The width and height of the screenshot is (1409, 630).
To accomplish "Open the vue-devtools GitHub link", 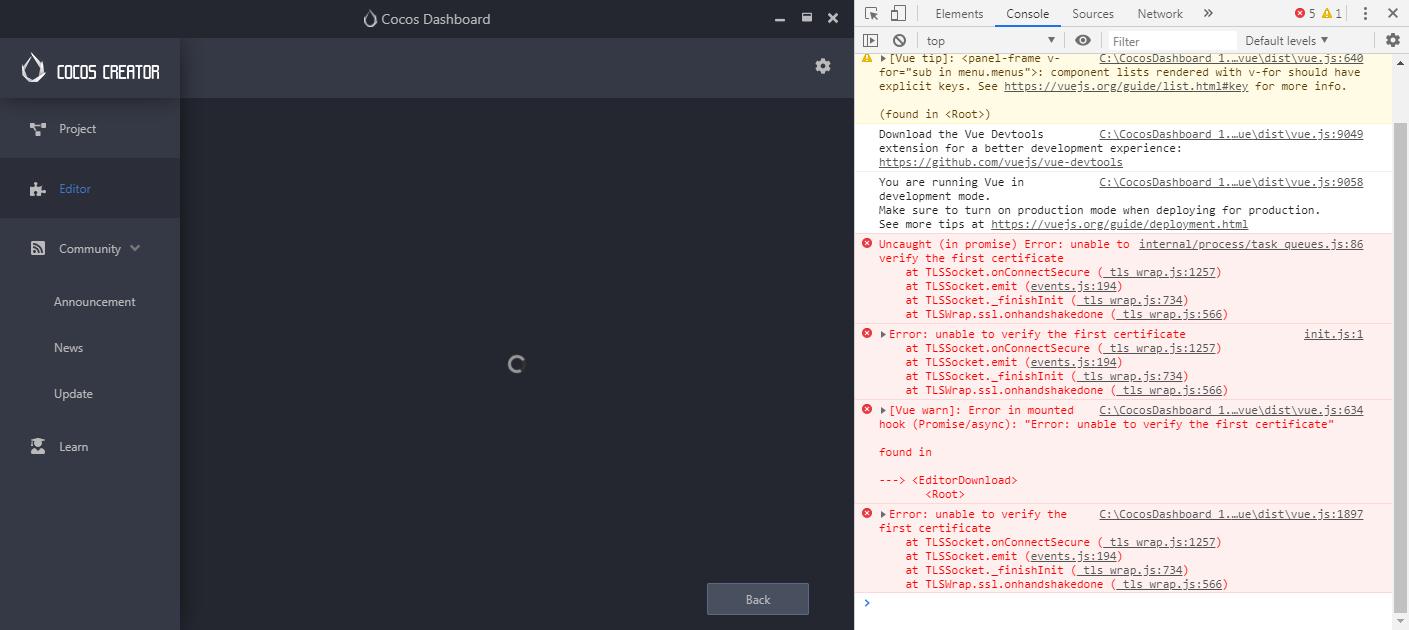I will [x=1000, y=162].
